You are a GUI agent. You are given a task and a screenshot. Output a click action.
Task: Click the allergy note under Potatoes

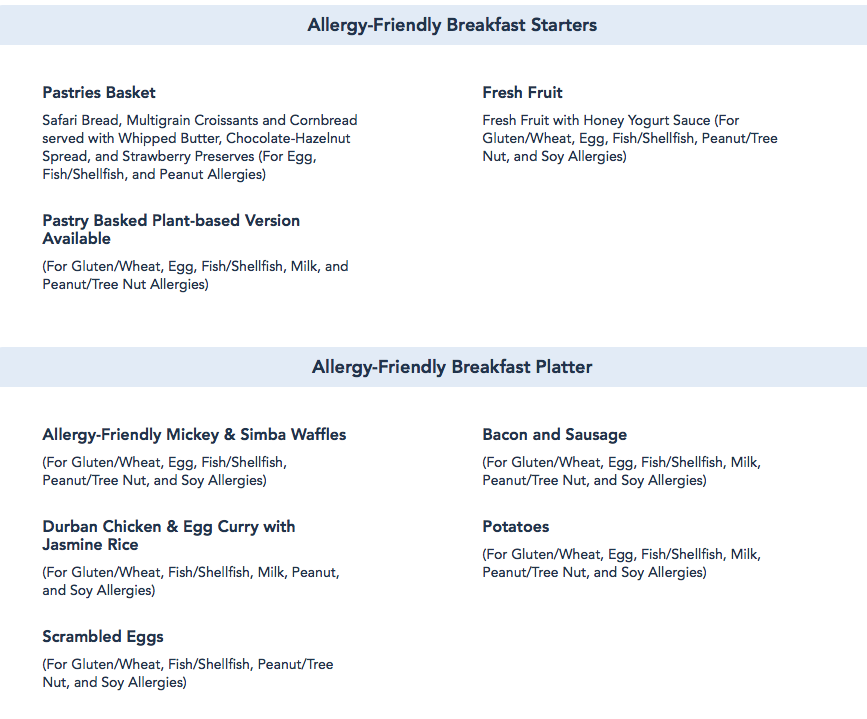(x=621, y=563)
